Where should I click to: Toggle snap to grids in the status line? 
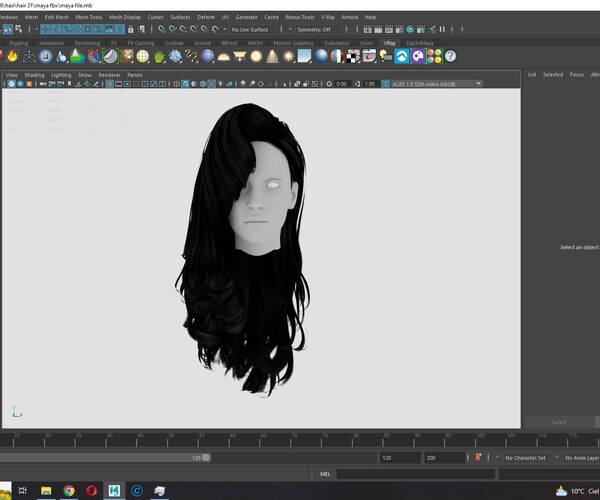[161, 29]
